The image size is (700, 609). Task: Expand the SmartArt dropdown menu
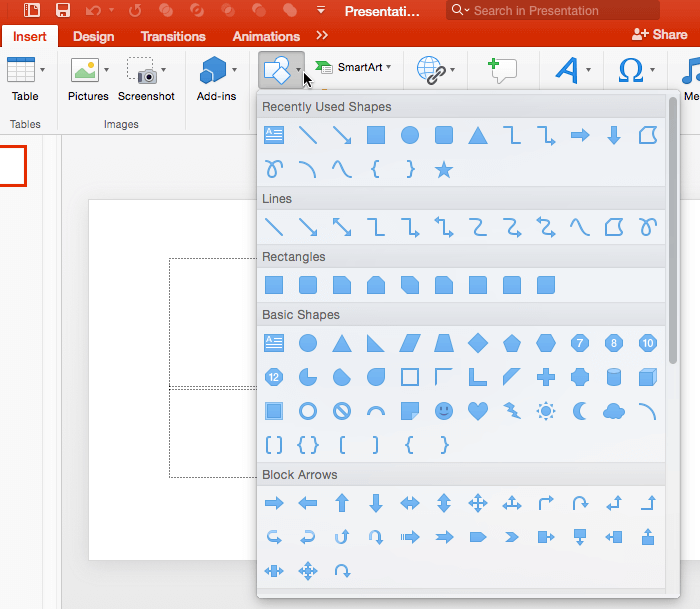pyautogui.click(x=389, y=68)
